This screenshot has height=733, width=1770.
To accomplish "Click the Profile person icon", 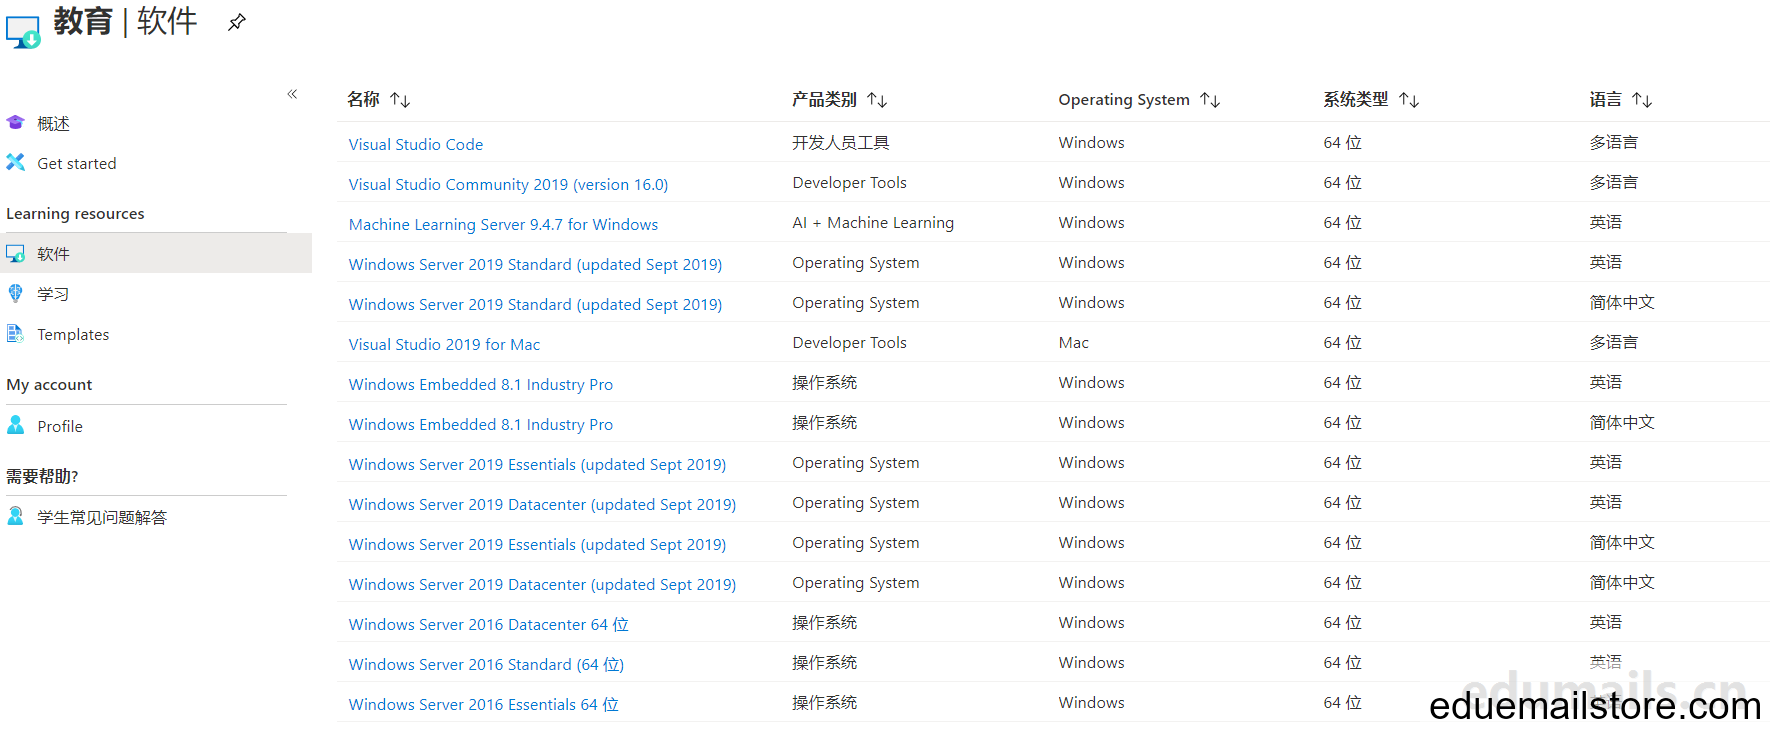I will click(15, 425).
